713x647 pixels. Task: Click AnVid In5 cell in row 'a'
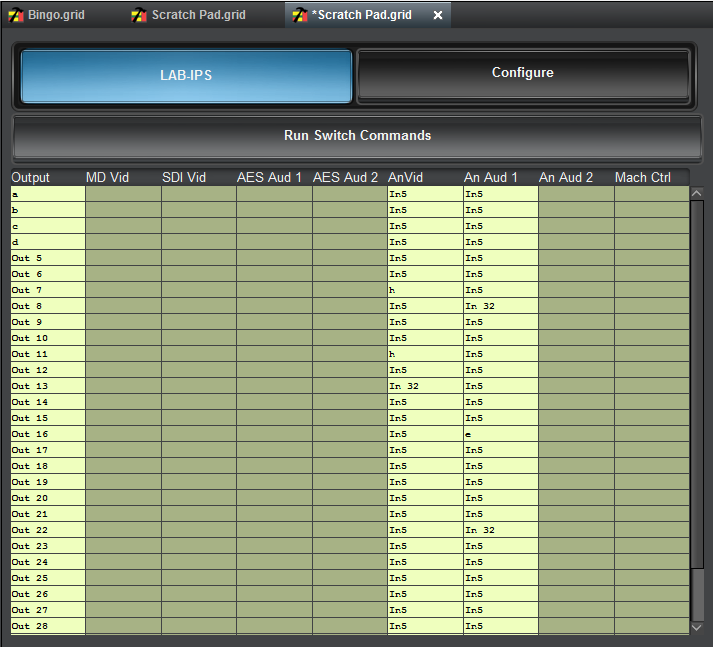click(x=425, y=194)
